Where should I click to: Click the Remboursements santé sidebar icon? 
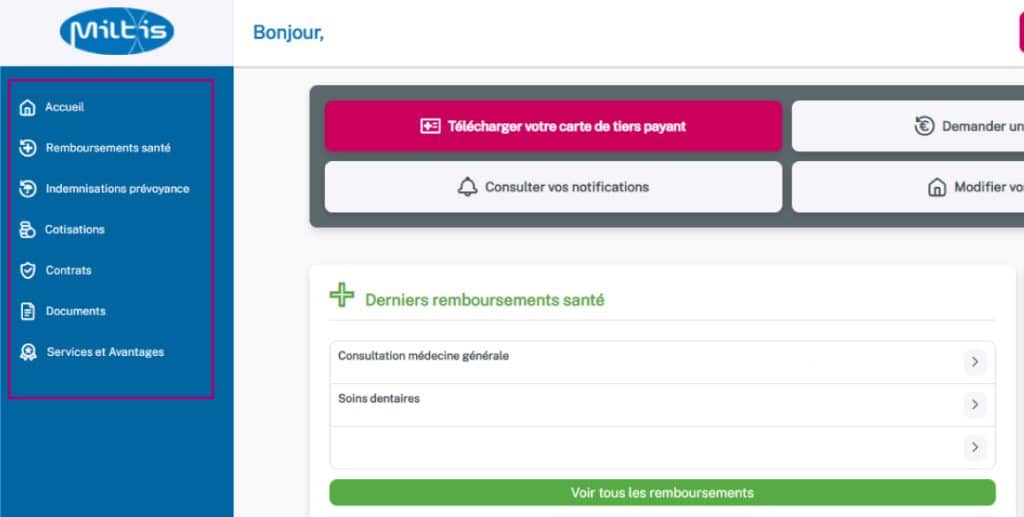28,148
